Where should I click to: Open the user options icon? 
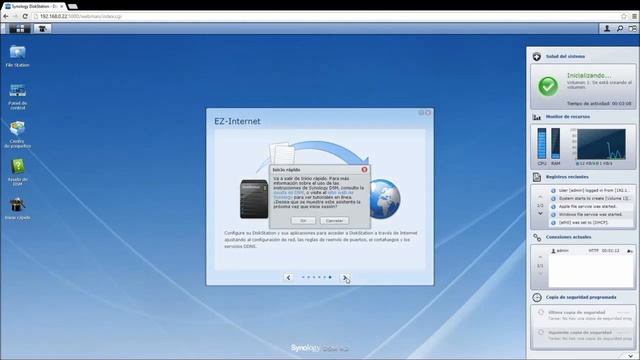coord(607,28)
